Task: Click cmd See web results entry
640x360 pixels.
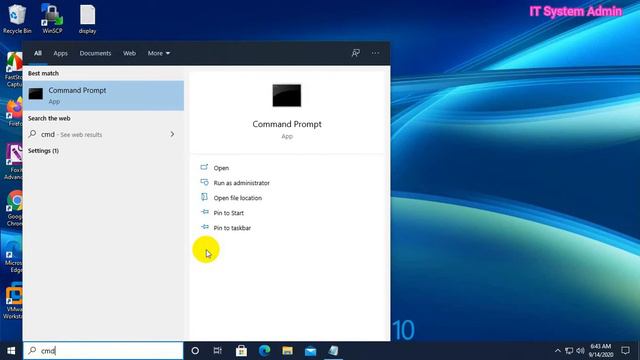Action: coord(103,134)
